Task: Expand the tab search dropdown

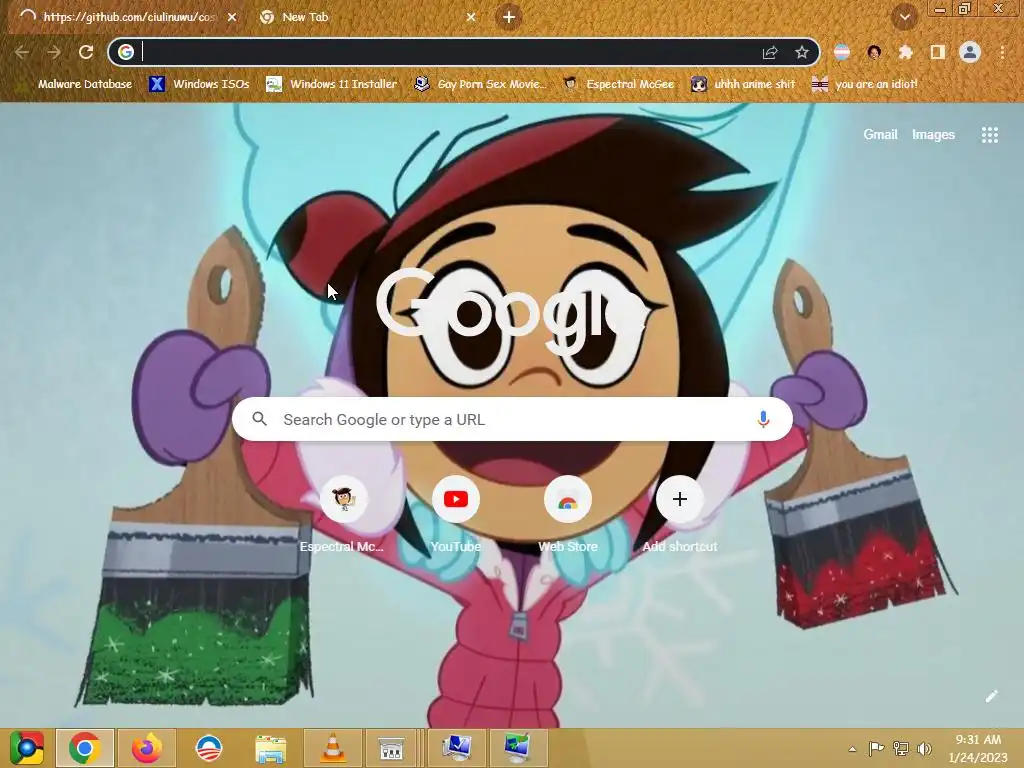Action: pyautogui.click(x=904, y=18)
